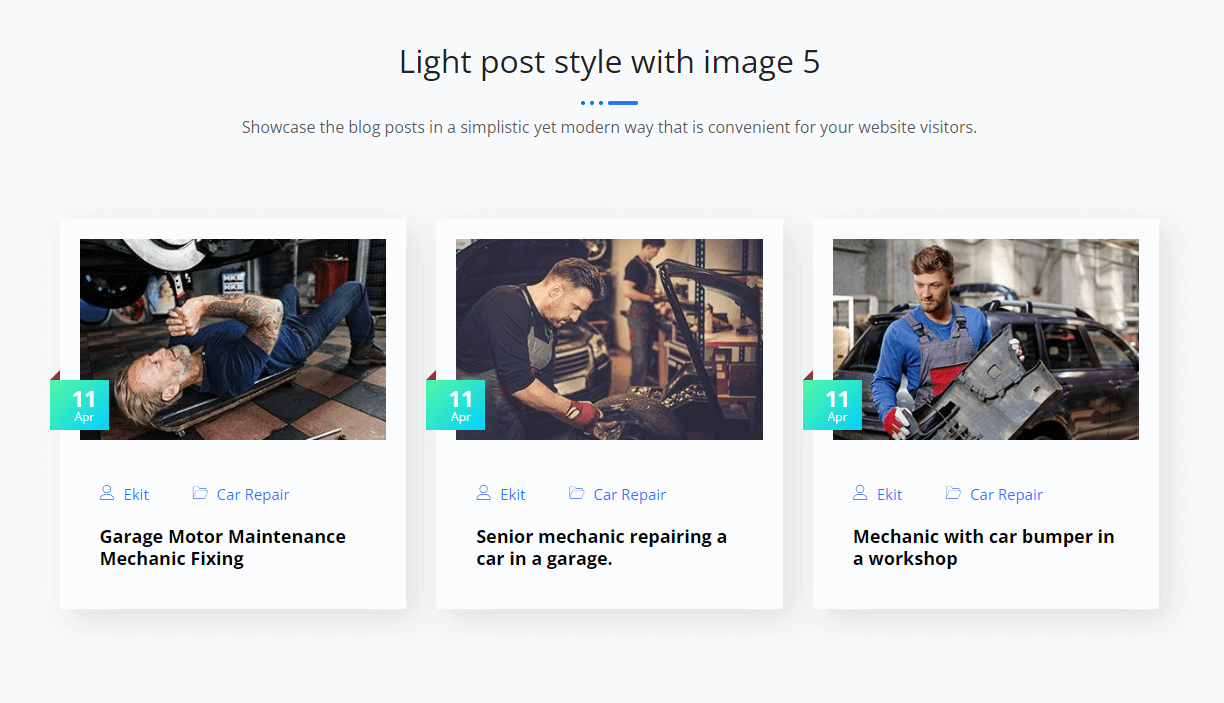Open the 'Senior mechanic repairing a car' title

(600, 547)
